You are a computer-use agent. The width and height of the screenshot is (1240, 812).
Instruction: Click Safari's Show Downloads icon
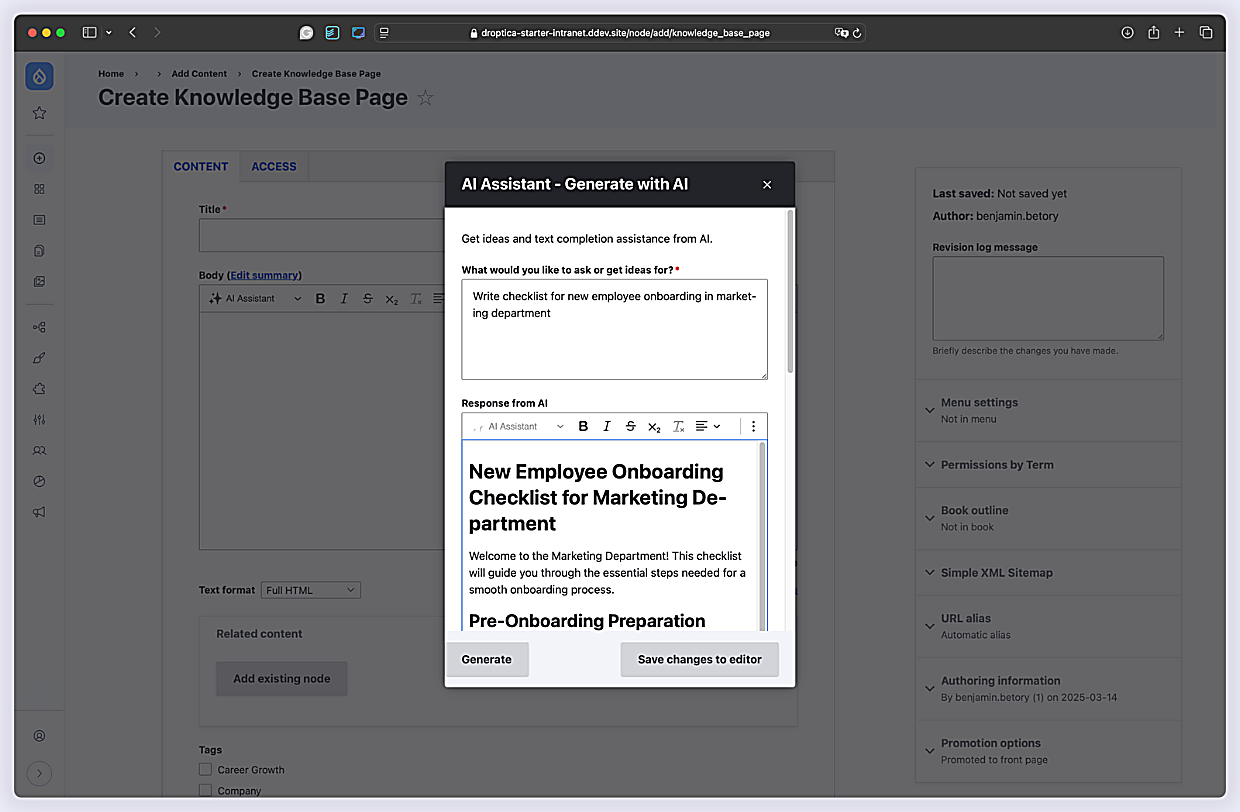1127,32
